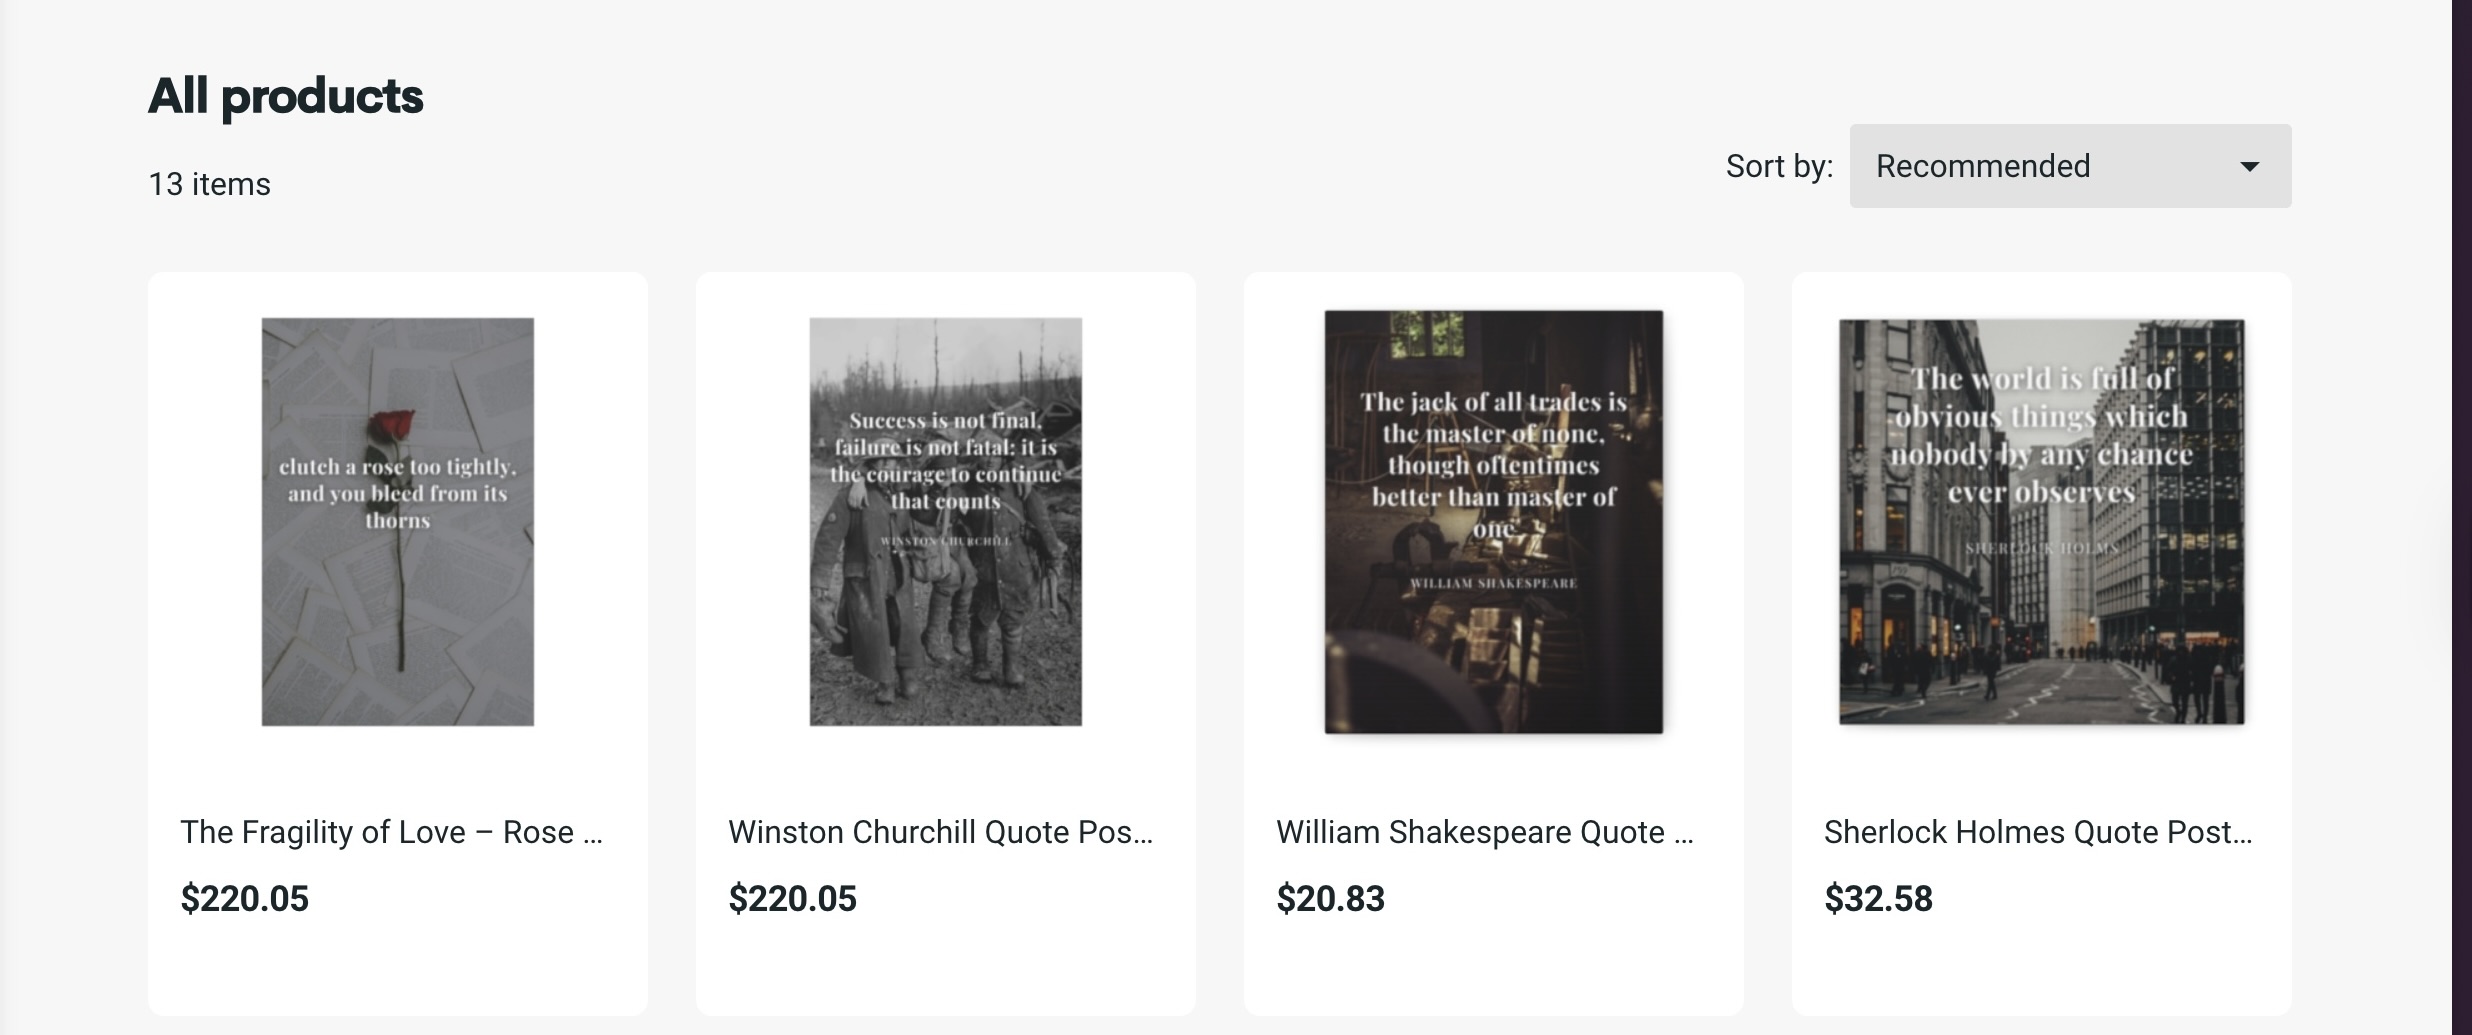Open the Fragility of Love rose poster thumbnail

tap(397, 518)
